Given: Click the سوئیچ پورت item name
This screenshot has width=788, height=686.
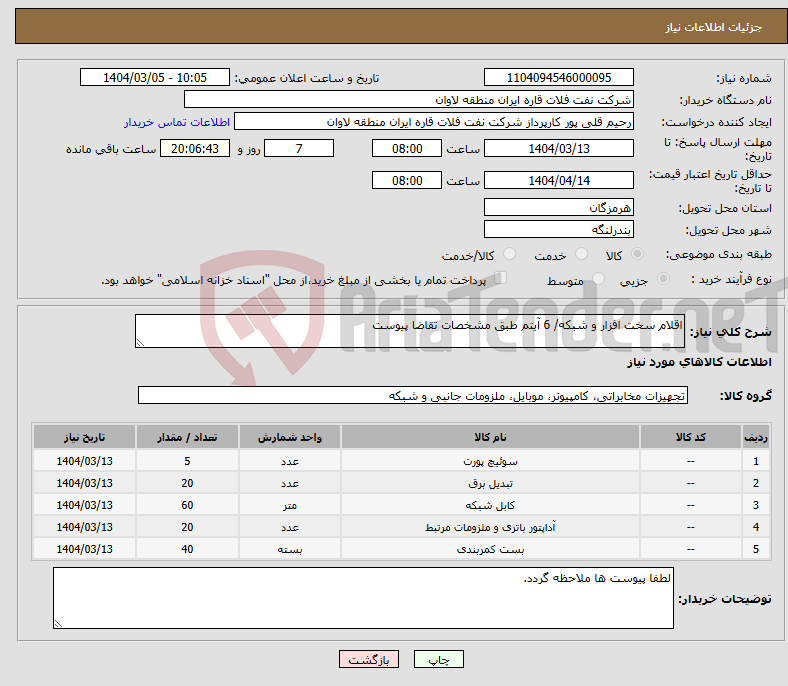Looking at the screenshot, I should (x=490, y=461).
